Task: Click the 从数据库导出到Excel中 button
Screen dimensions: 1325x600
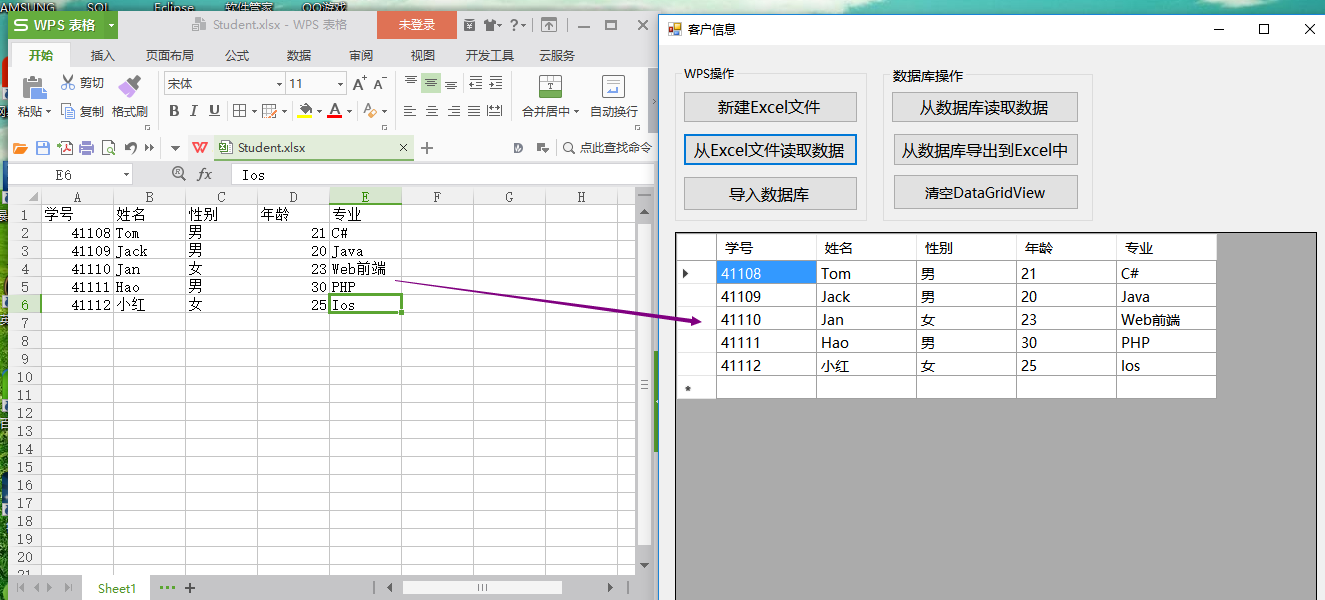Action: (x=985, y=150)
